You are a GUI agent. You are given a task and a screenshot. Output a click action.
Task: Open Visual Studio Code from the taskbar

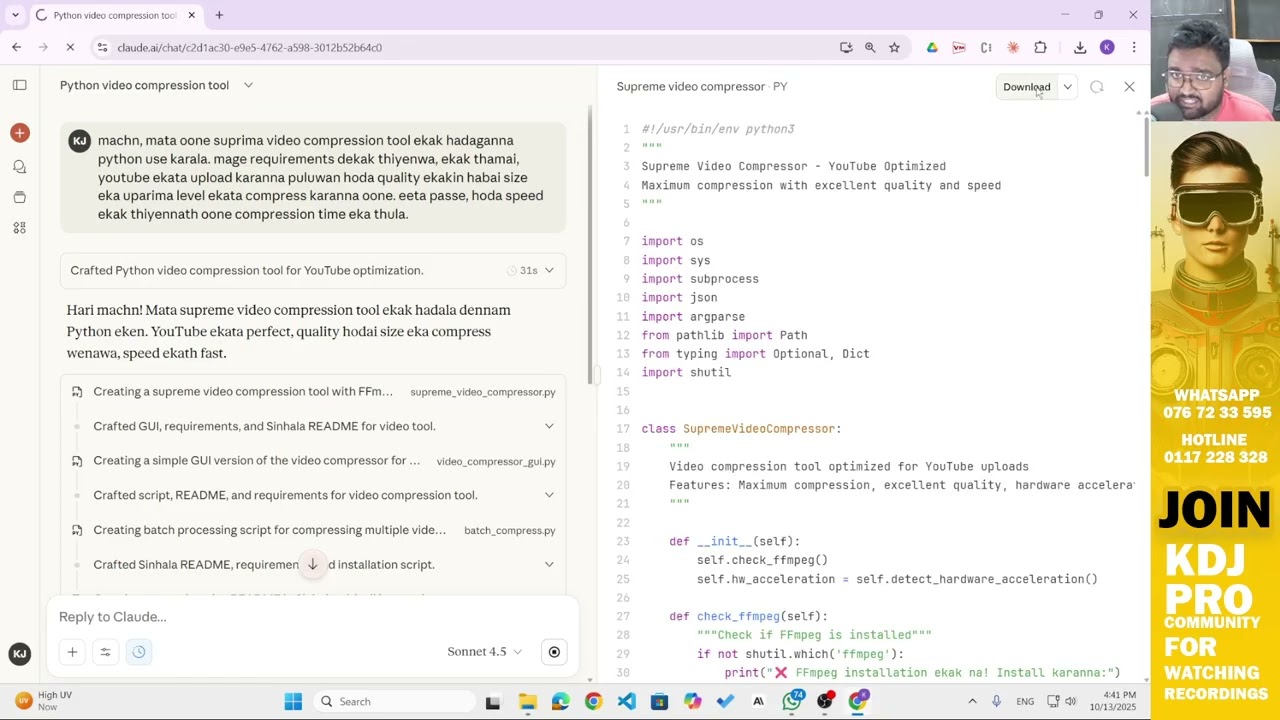pos(626,701)
